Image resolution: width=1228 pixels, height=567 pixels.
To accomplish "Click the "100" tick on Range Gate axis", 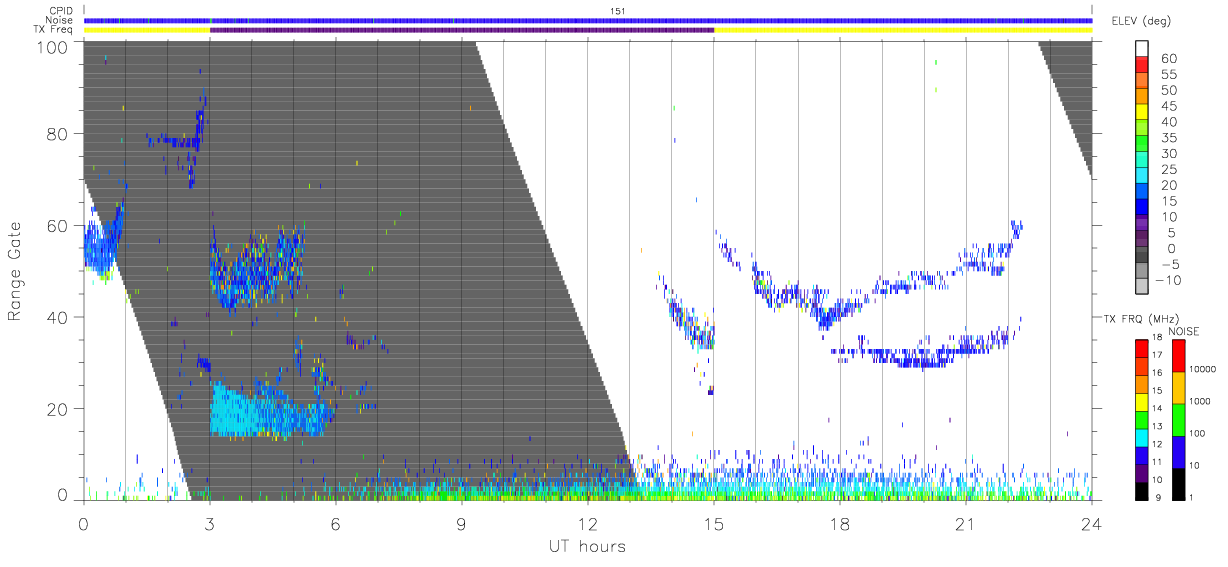I will [53, 46].
